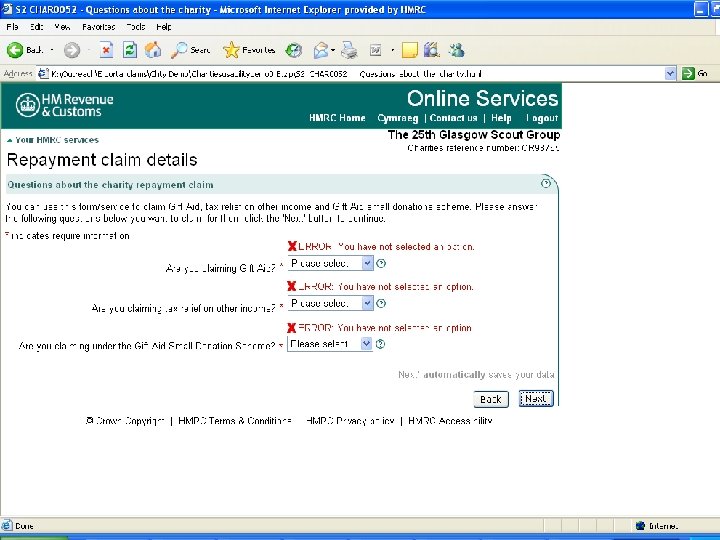The width and height of the screenshot is (720, 540).
Task: Click the 'Repayment claim details' heading
Action: pos(102,160)
